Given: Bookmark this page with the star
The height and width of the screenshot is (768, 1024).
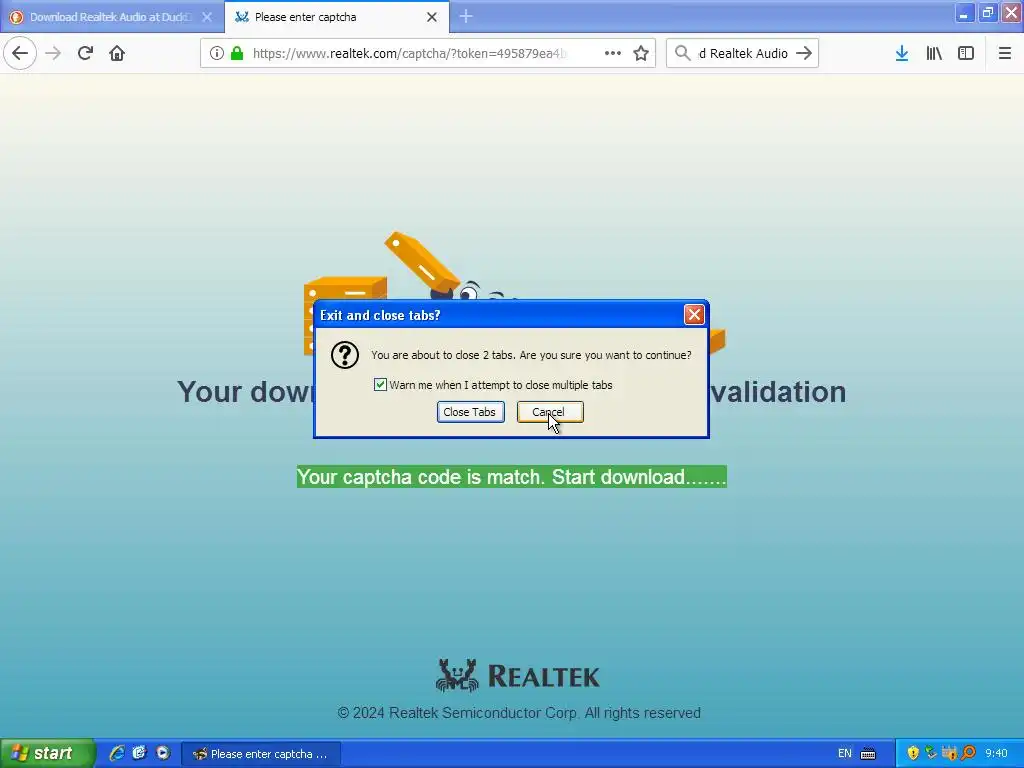Looking at the screenshot, I should point(641,53).
